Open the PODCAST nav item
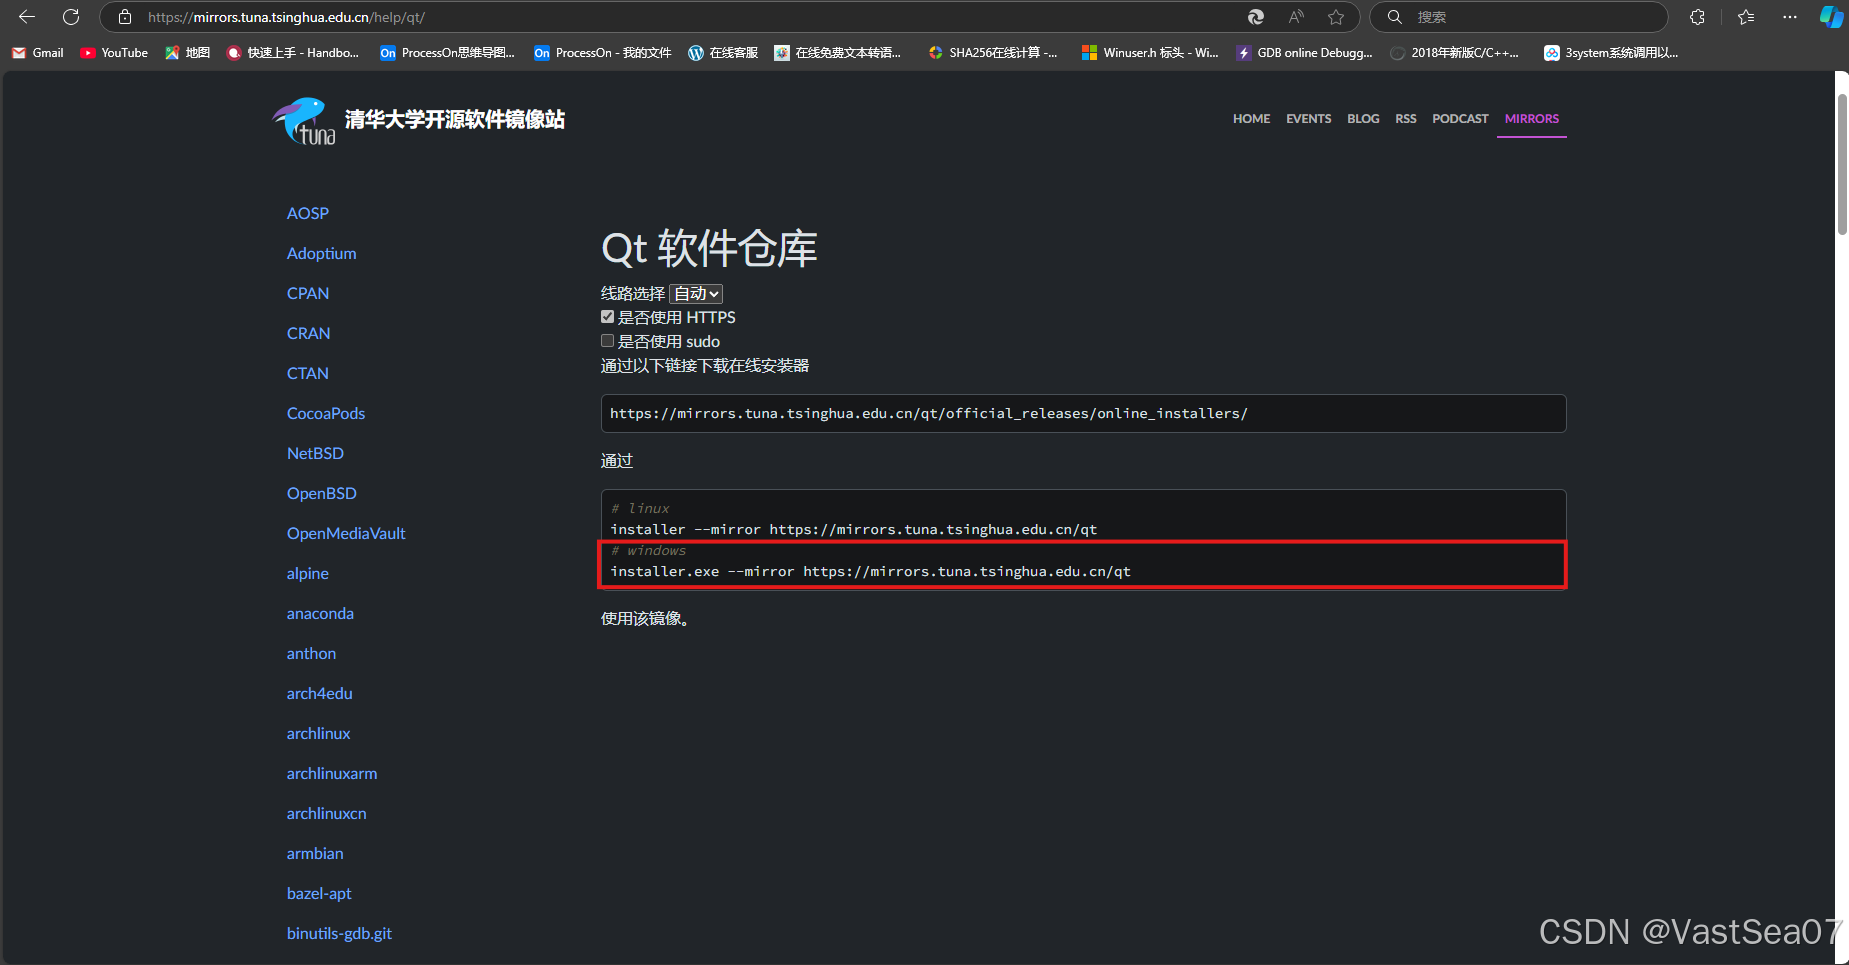The height and width of the screenshot is (965, 1849). (x=1460, y=119)
